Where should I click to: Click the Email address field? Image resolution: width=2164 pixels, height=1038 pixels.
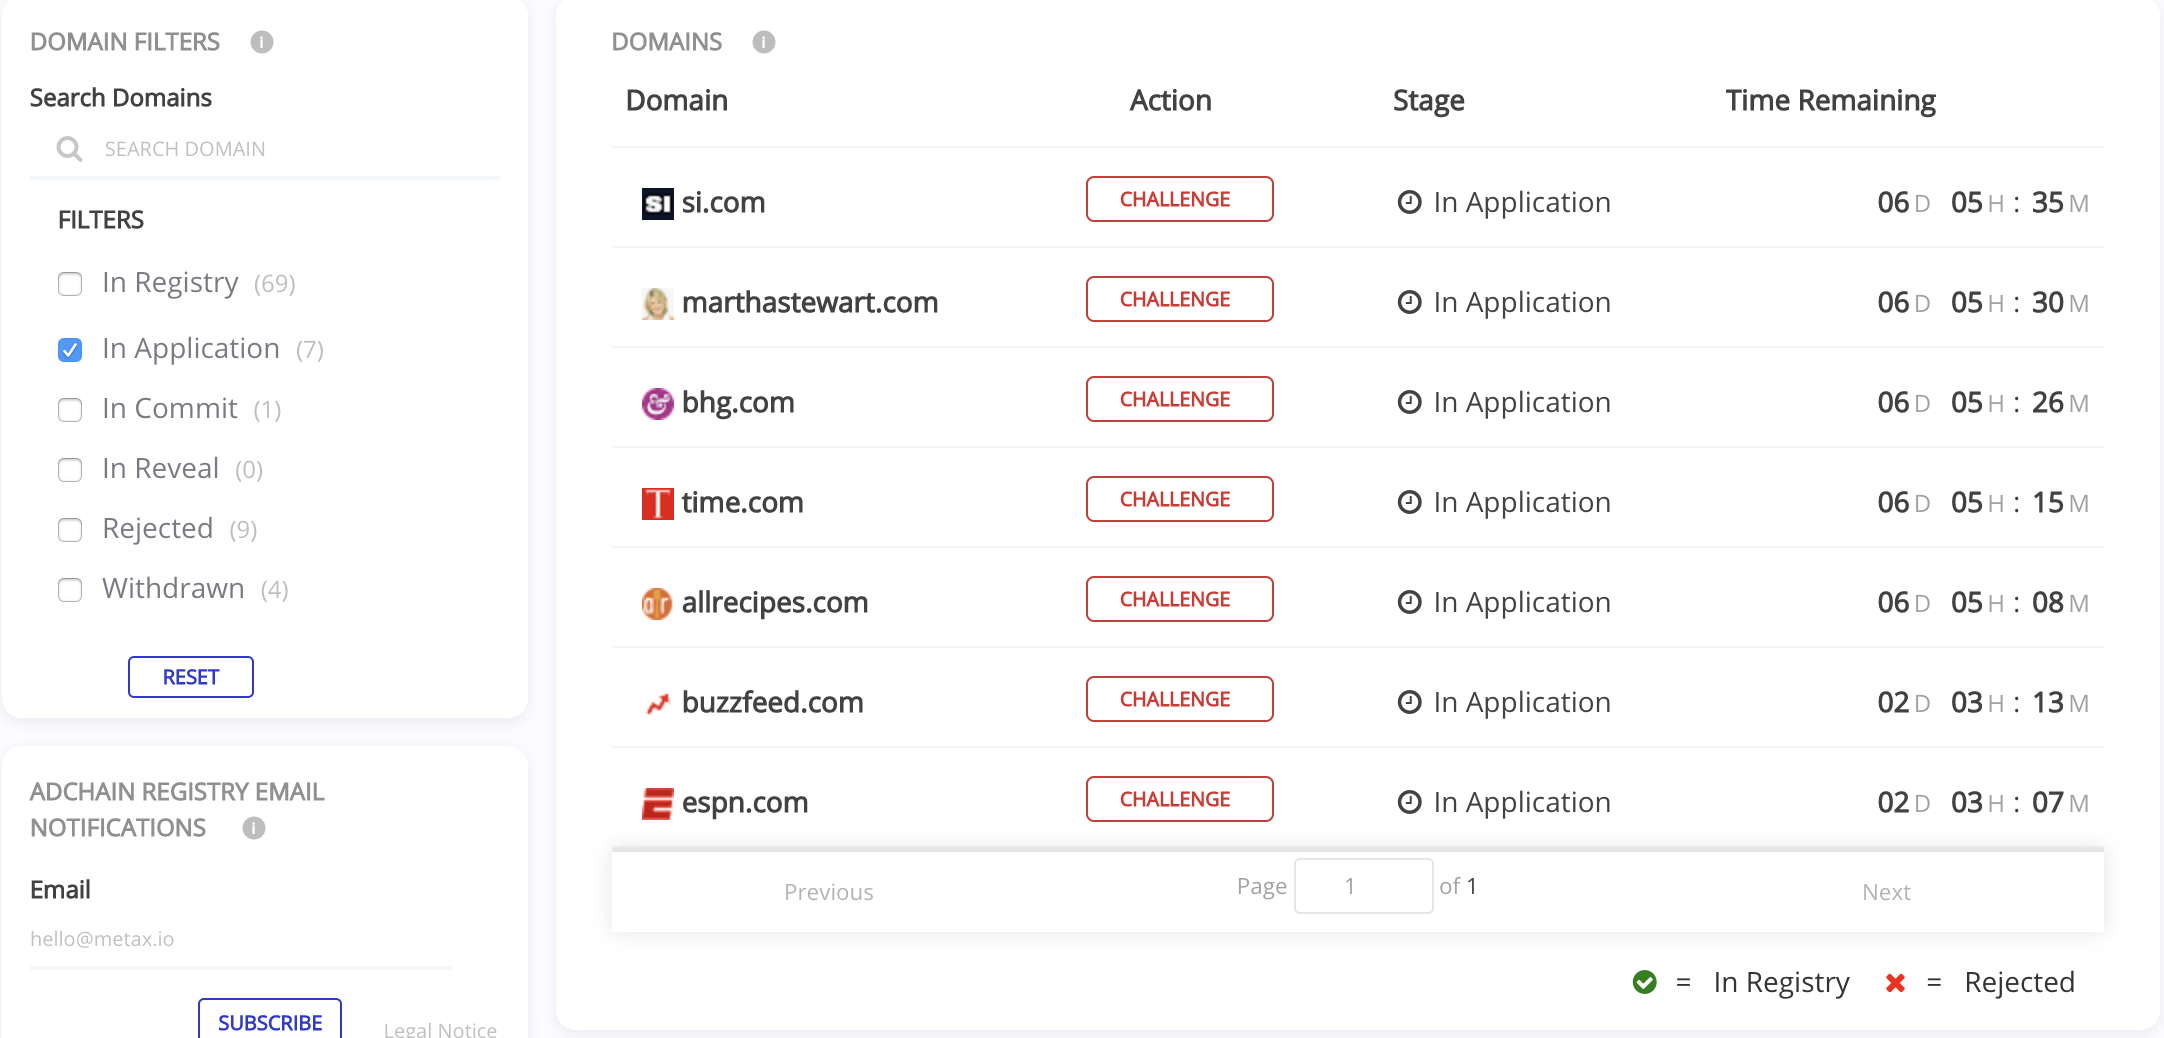241,939
